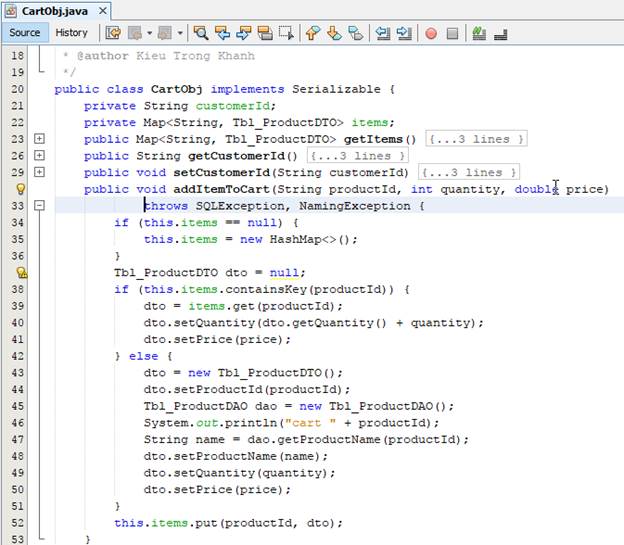Screen dimensions: 624x545
Task: Select the CartObj.java file tab
Action: 55,11
